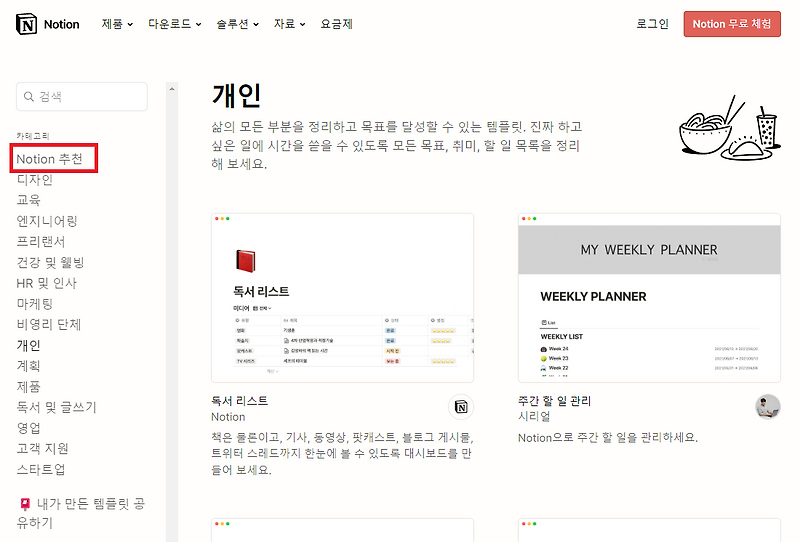Click the pin icon next to 내가 만든 템플릿
Screen dimensions: 800x542
(x=25, y=504)
